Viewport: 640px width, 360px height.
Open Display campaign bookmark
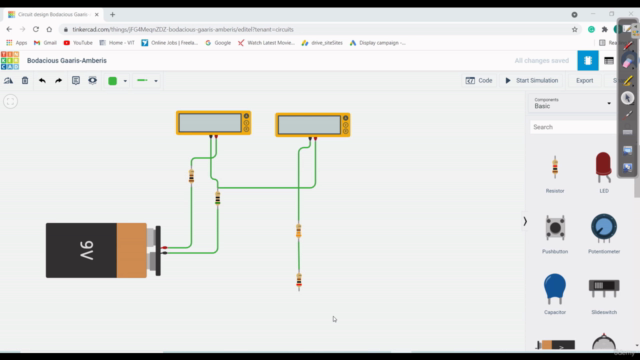(x=378, y=43)
